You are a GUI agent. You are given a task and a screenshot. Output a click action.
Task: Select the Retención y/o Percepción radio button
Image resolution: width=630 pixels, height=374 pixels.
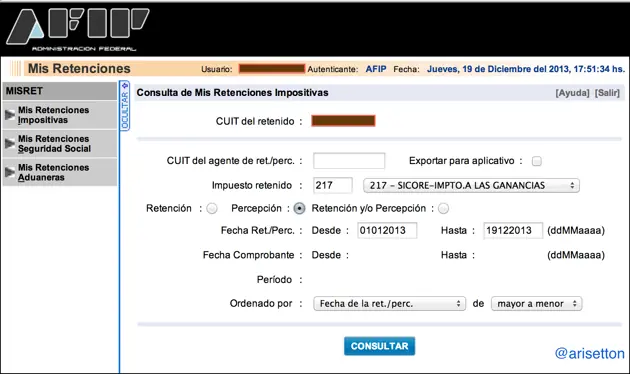pos(443,208)
